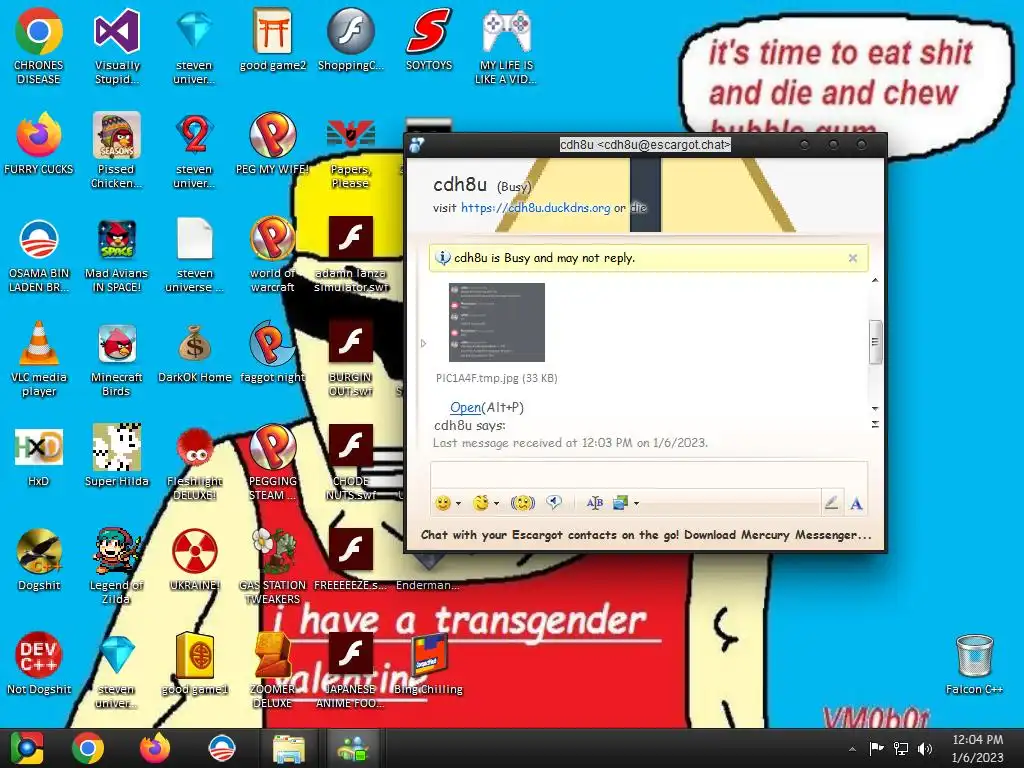Open the emoticon picker in the chat toolbar
Image resolution: width=1024 pixels, height=768 pixels.
(443, 503)
